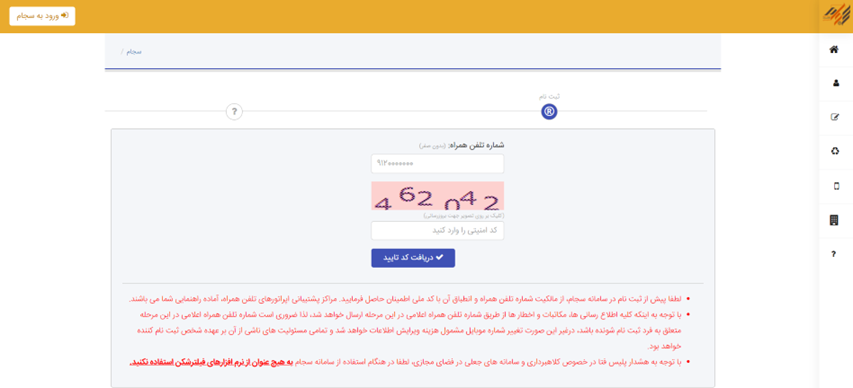
Task: Click the question mark help icon in sidebar
Action: (833, 254)
